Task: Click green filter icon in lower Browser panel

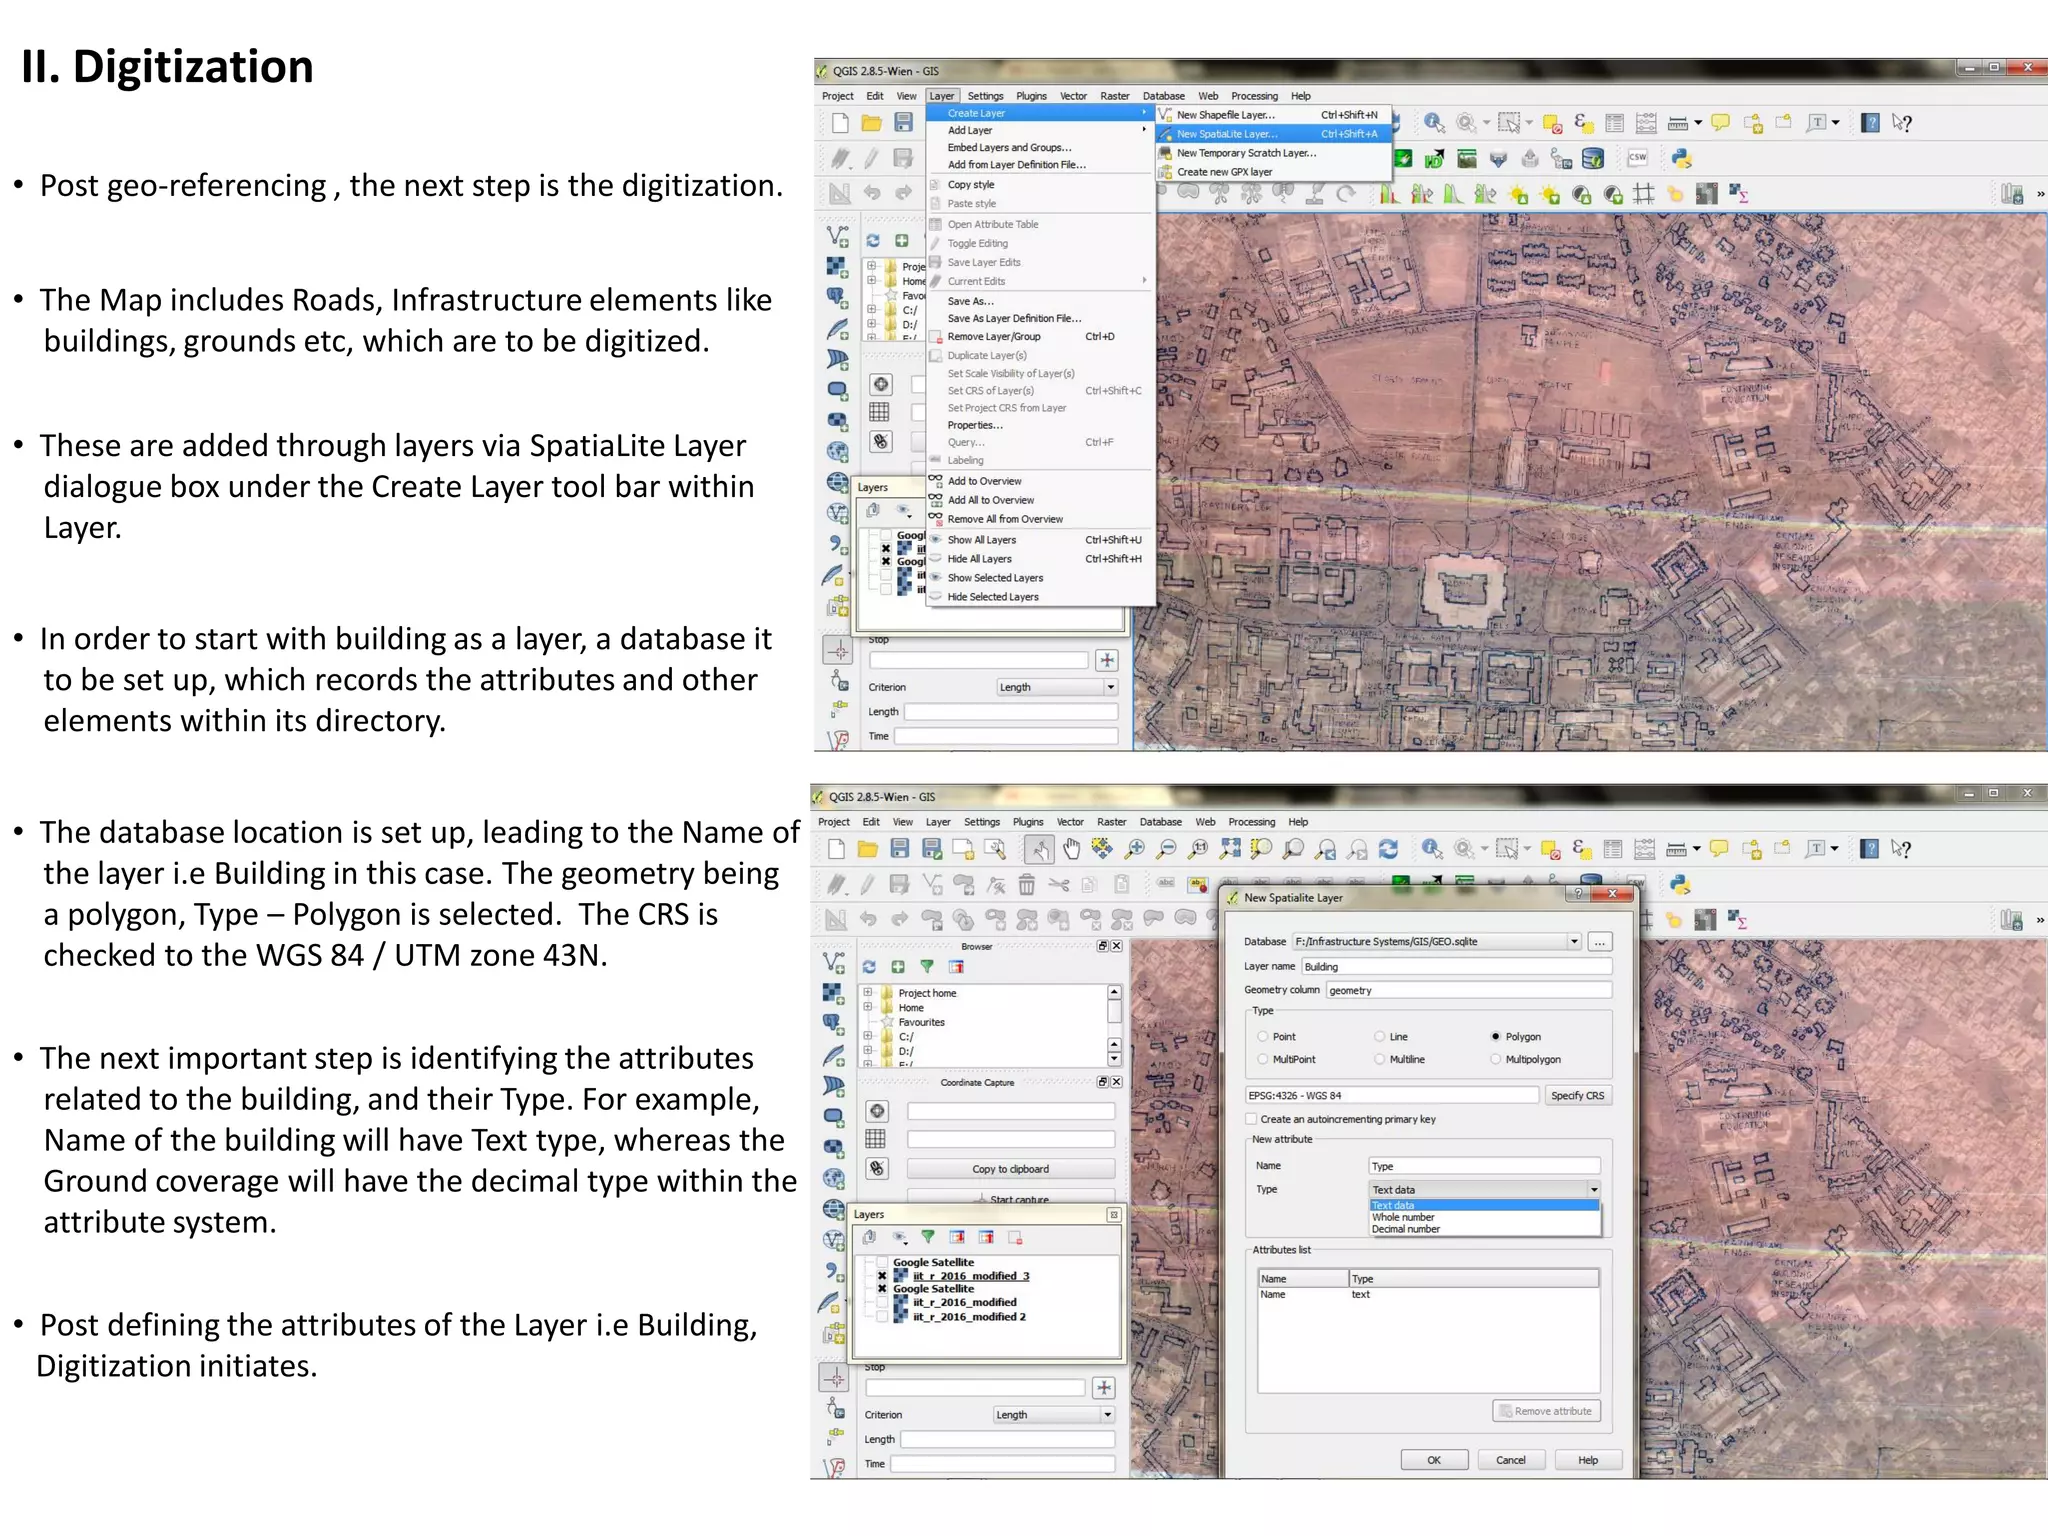Action: [927, 967]
